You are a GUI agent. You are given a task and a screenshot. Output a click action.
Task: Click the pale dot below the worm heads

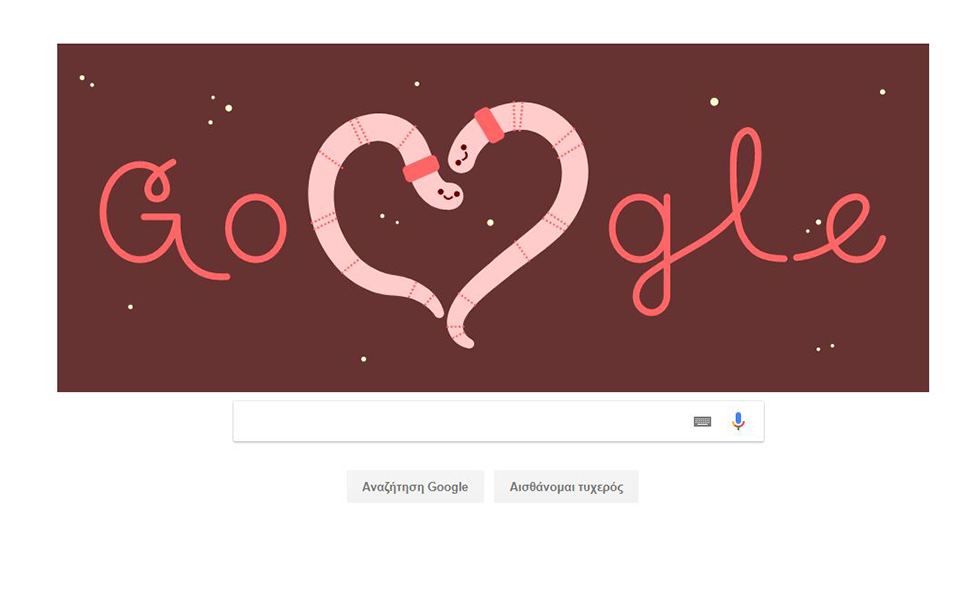490,223
